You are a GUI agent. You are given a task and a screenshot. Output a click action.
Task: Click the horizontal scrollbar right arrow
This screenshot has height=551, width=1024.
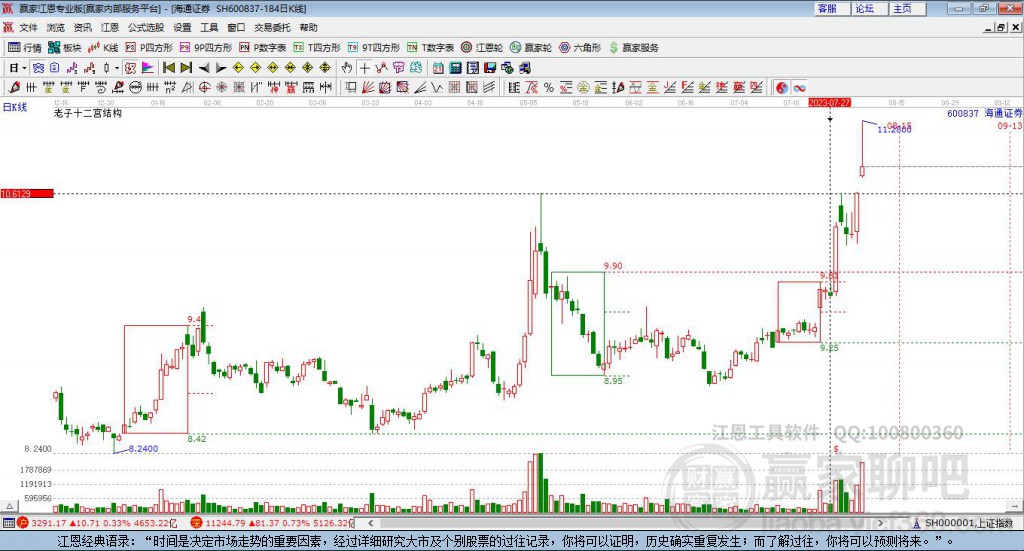[x=881, y=523]
